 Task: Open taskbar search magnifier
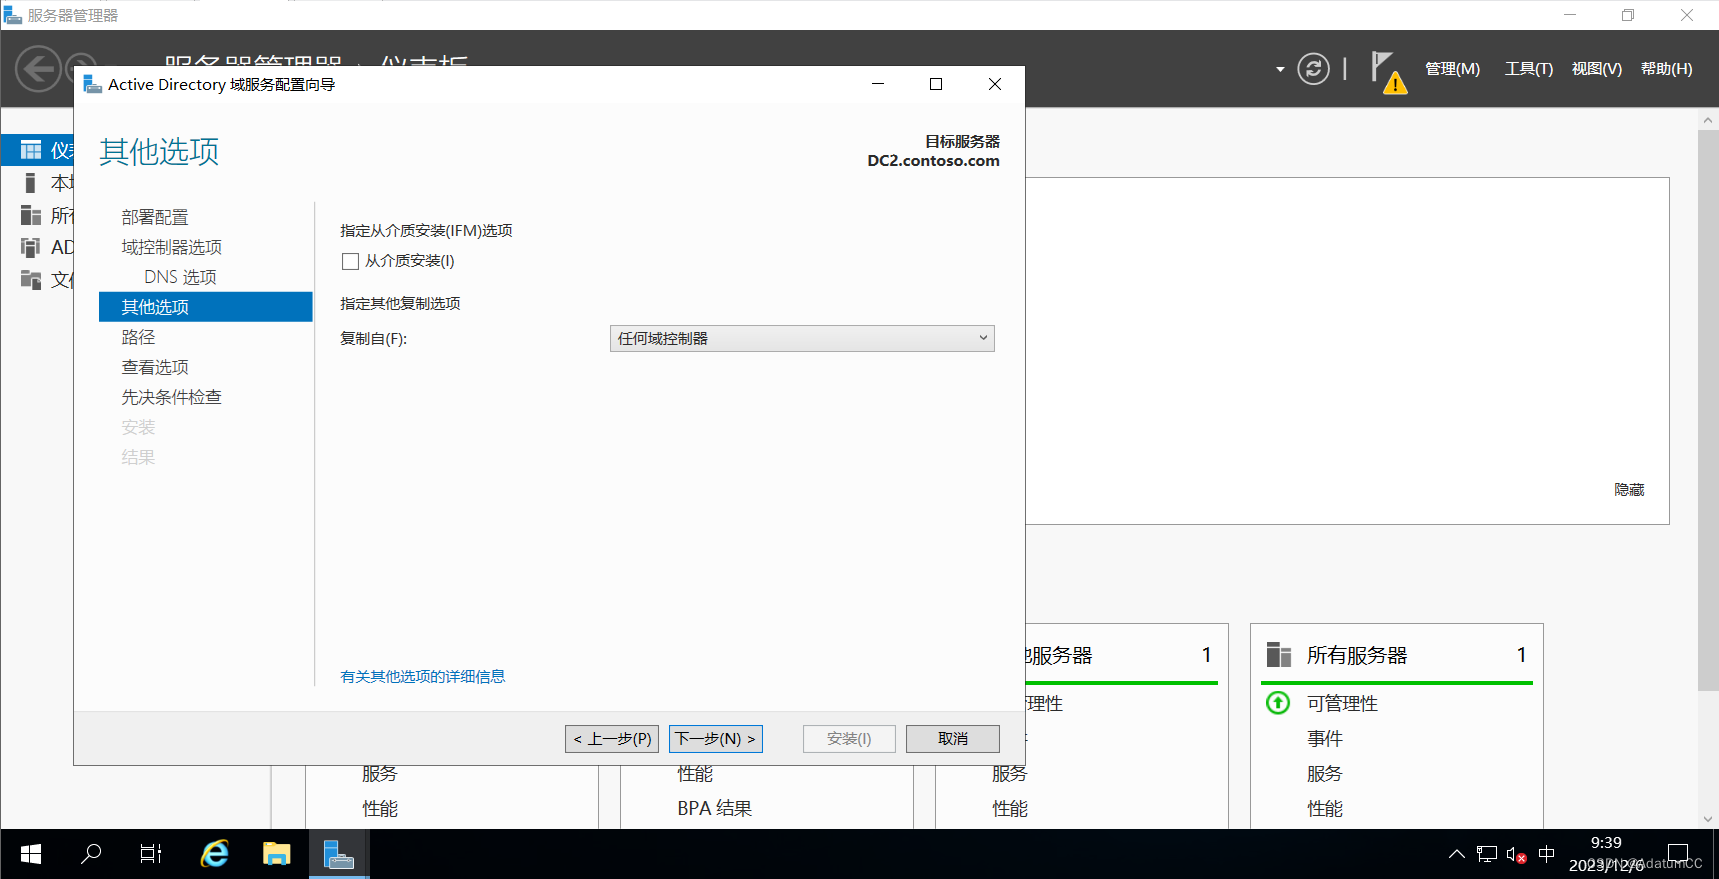pos(91,854)
